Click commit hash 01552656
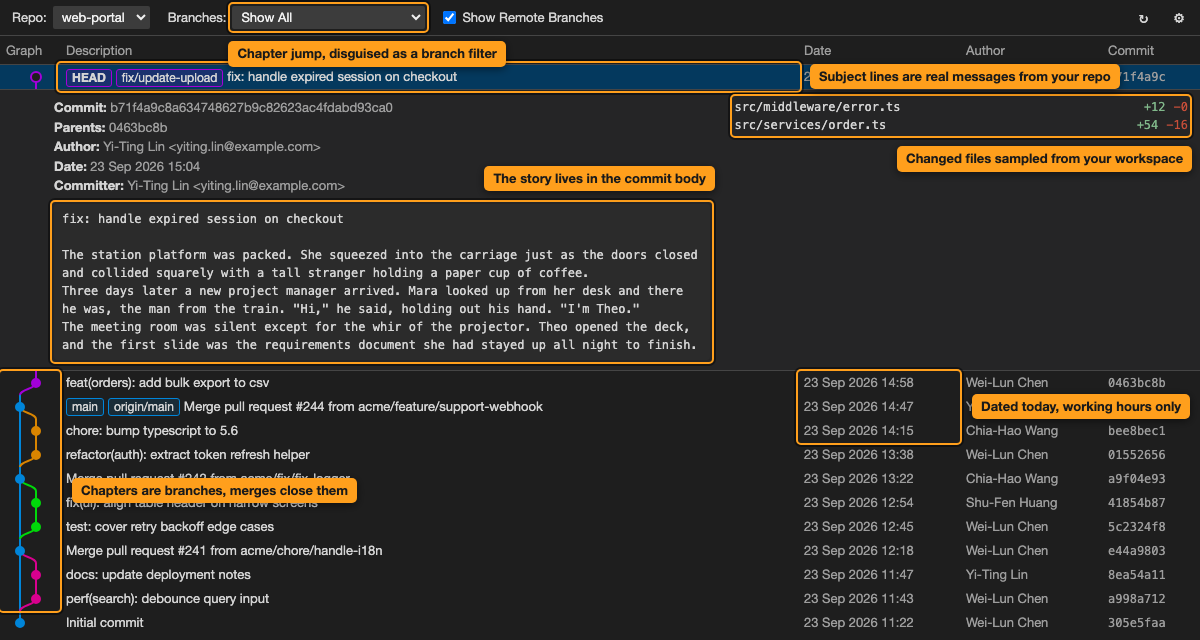 coord(1137,455)
